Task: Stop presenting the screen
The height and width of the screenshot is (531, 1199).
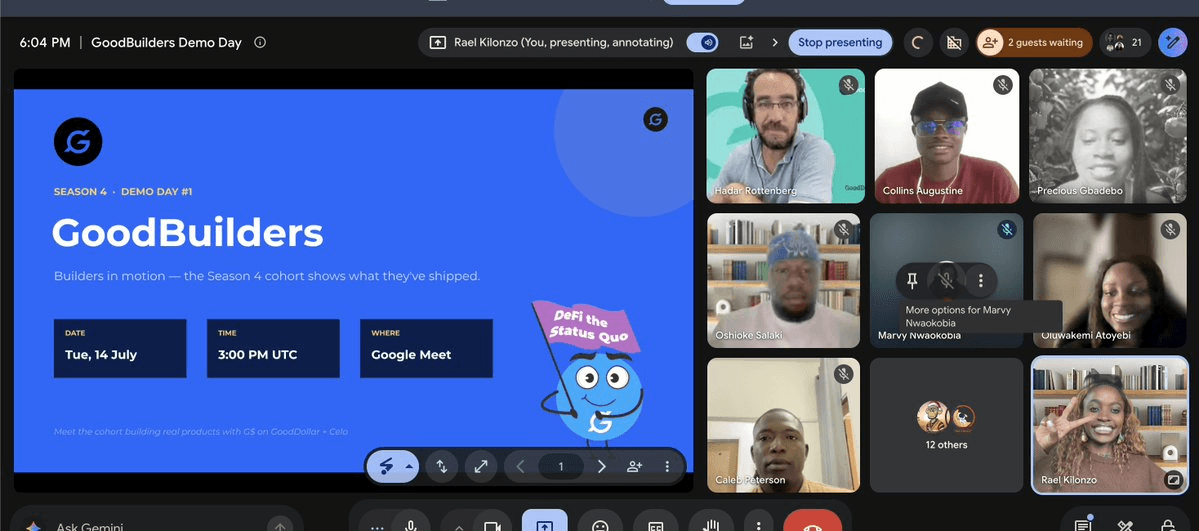Action: (840, 43)
